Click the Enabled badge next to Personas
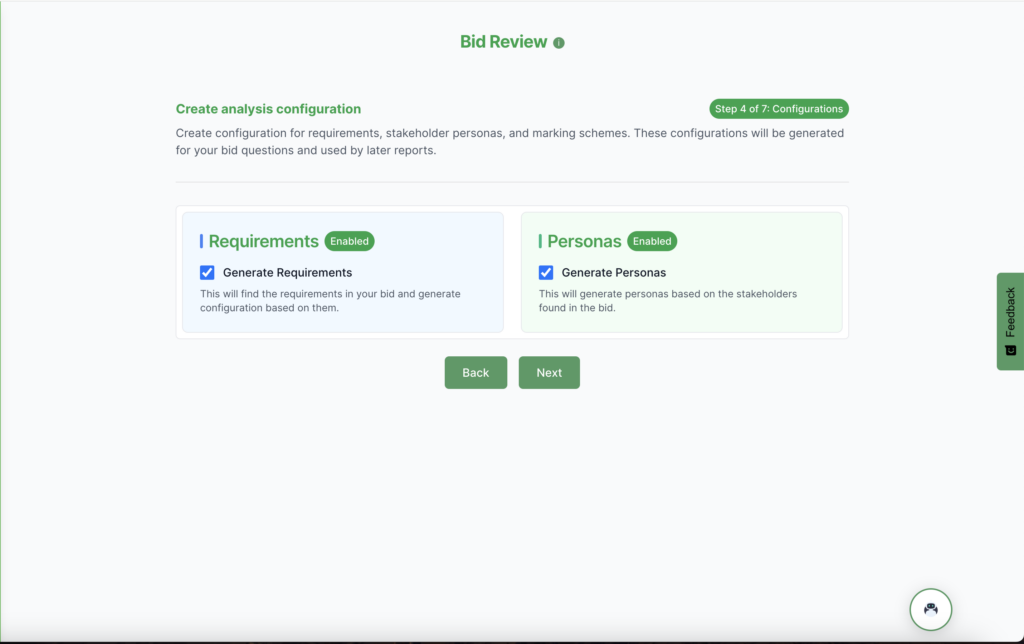 pos(652,241)
